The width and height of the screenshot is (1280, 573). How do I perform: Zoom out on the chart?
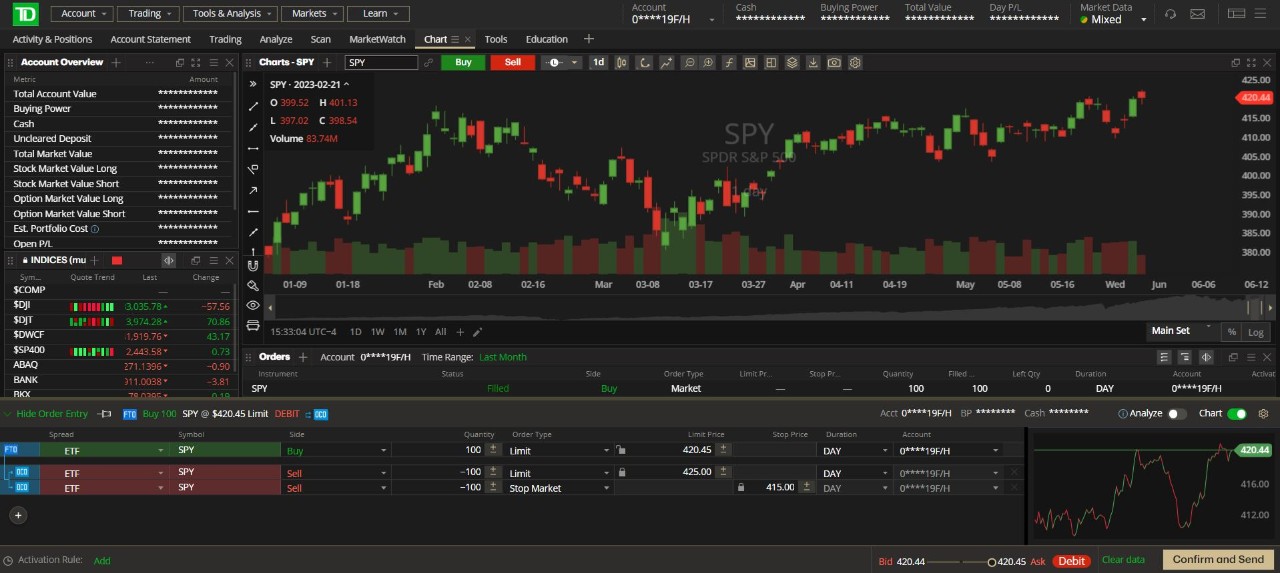click(688, 62)
